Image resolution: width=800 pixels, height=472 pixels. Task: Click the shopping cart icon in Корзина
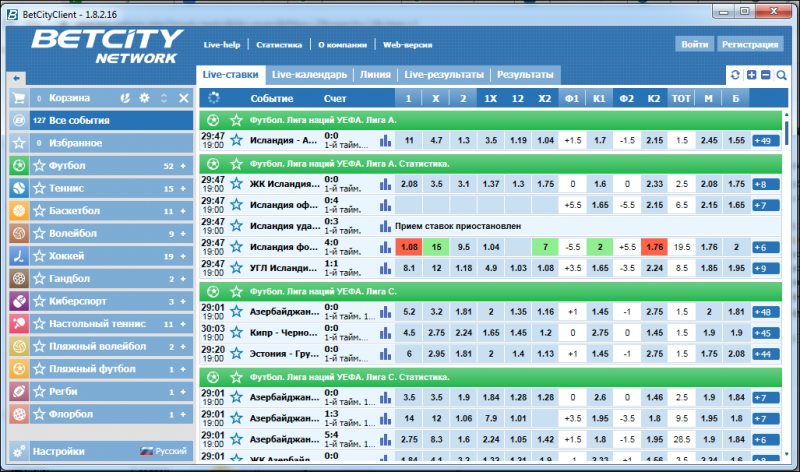(19, 98)
